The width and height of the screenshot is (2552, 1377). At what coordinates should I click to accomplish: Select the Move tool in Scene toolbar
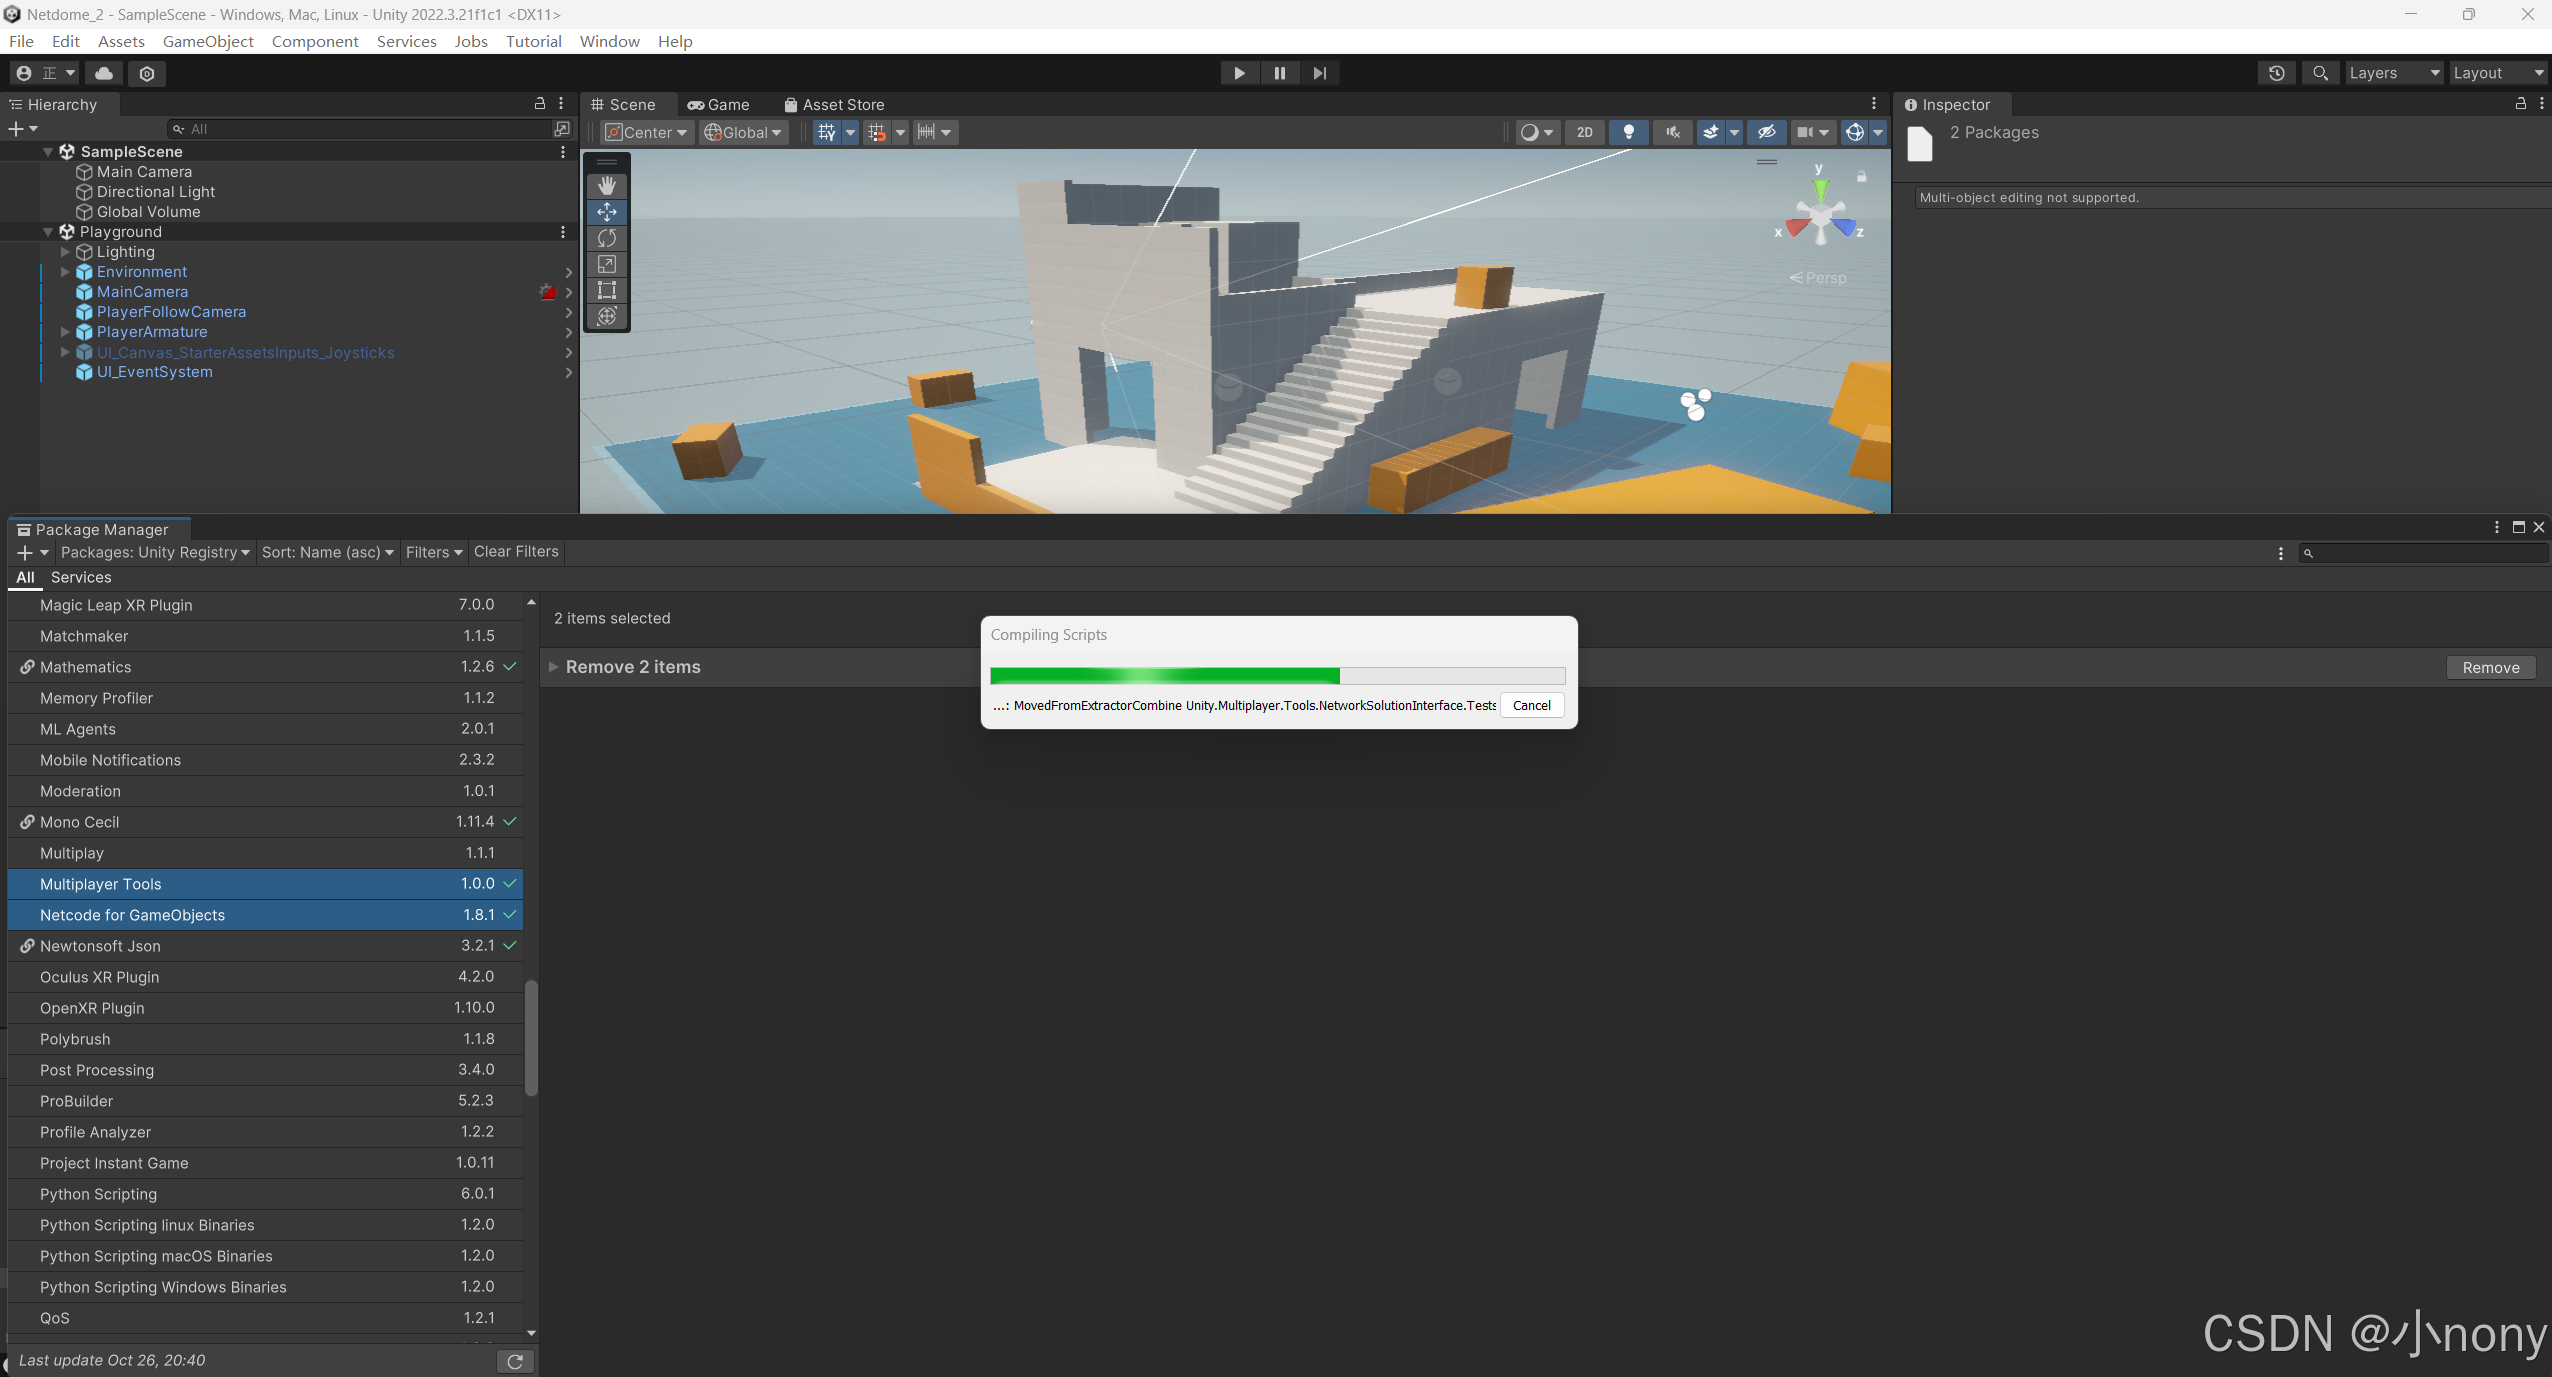(x=607, y=212)
